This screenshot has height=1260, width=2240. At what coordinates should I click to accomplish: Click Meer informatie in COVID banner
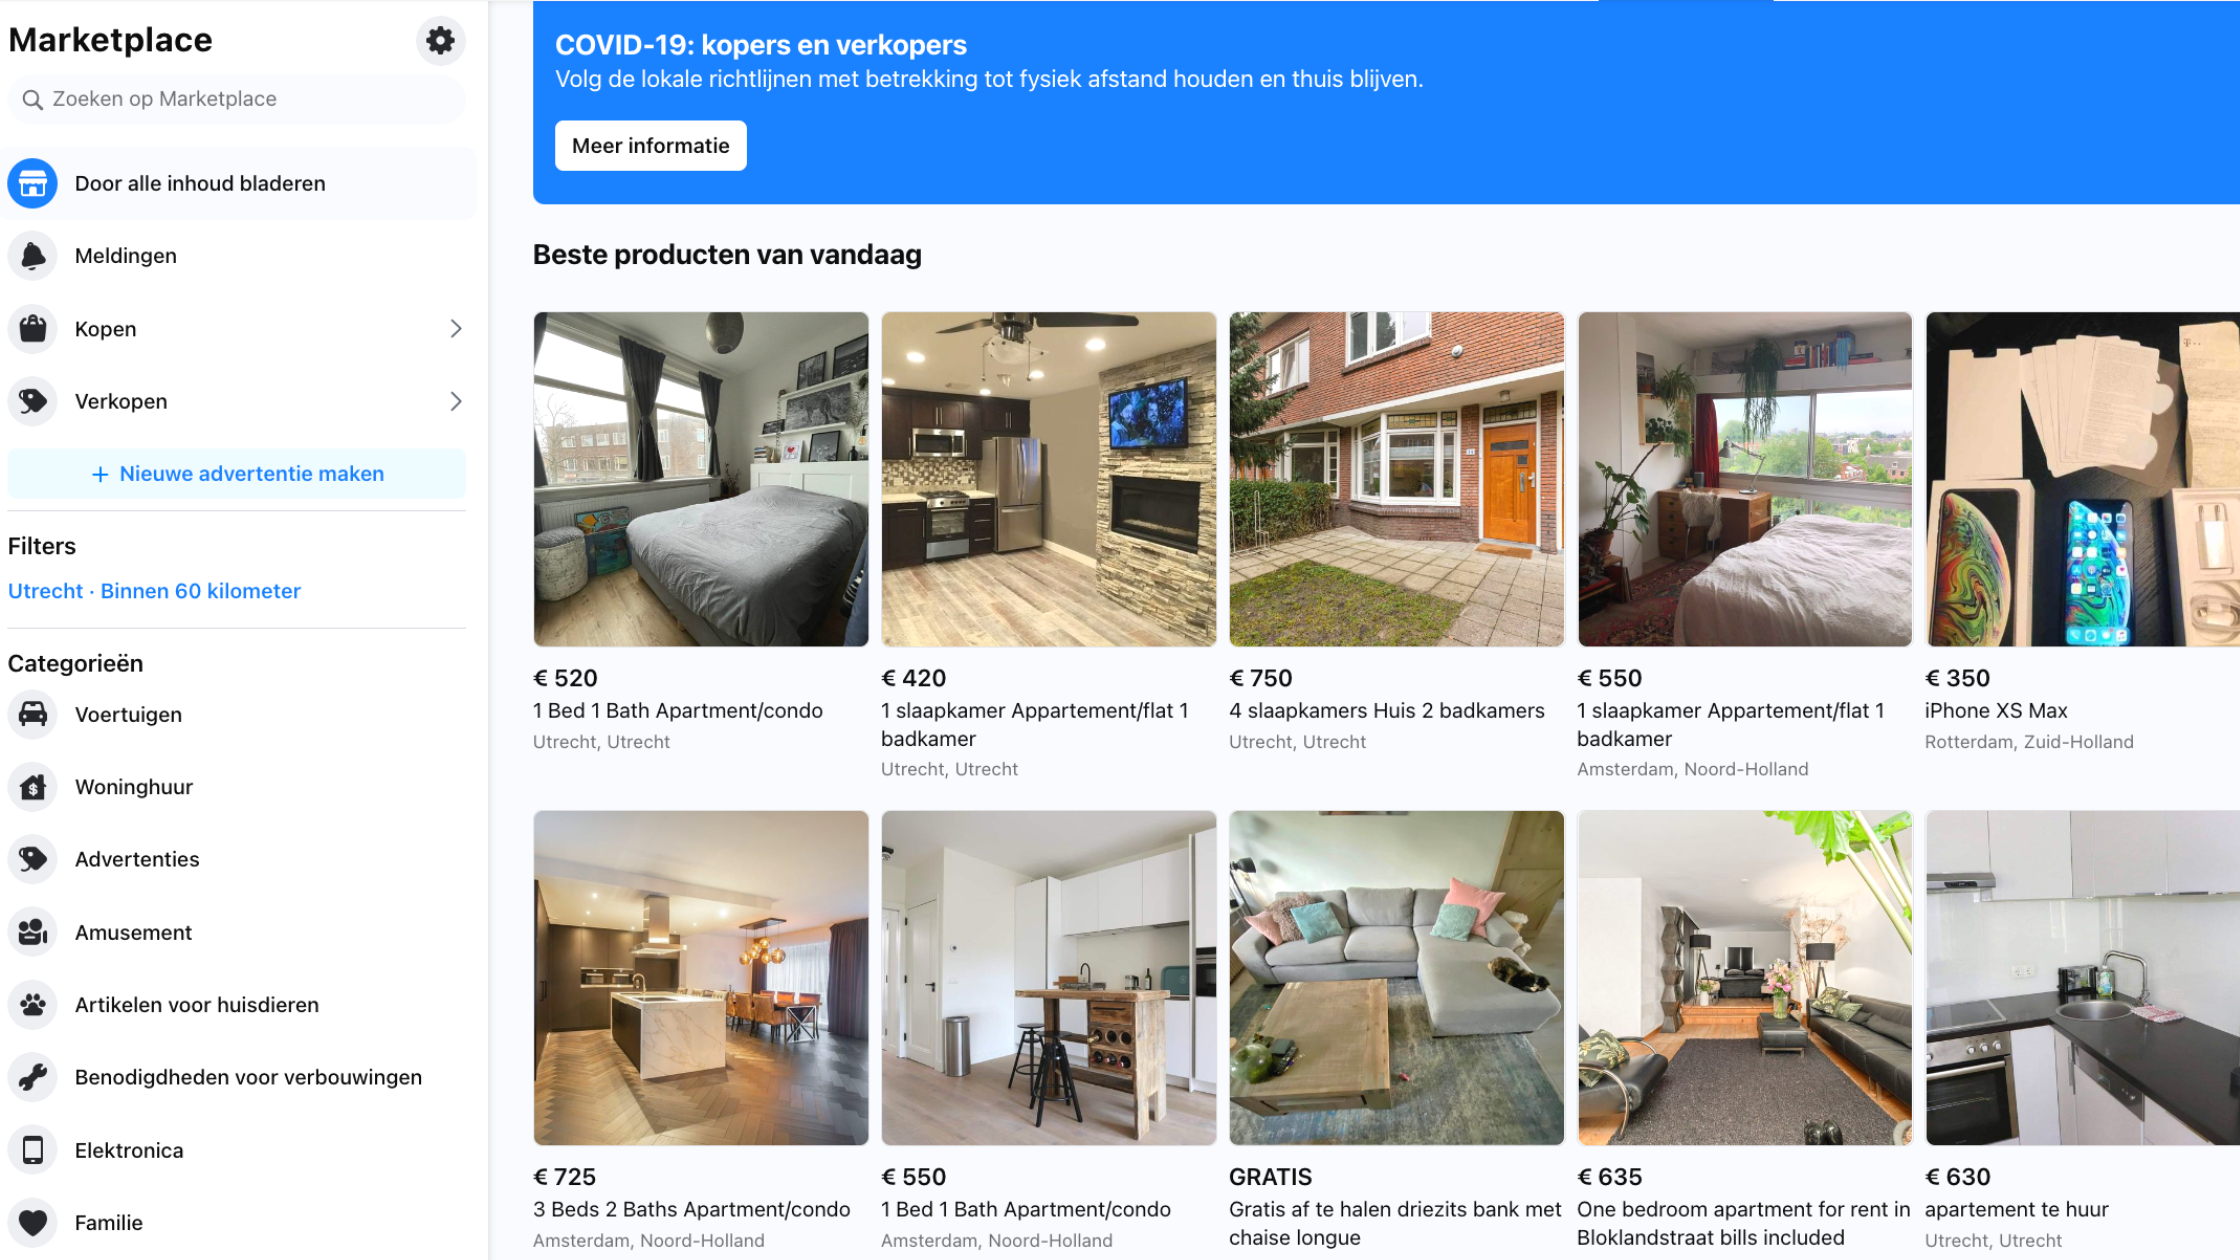(651, 146)
